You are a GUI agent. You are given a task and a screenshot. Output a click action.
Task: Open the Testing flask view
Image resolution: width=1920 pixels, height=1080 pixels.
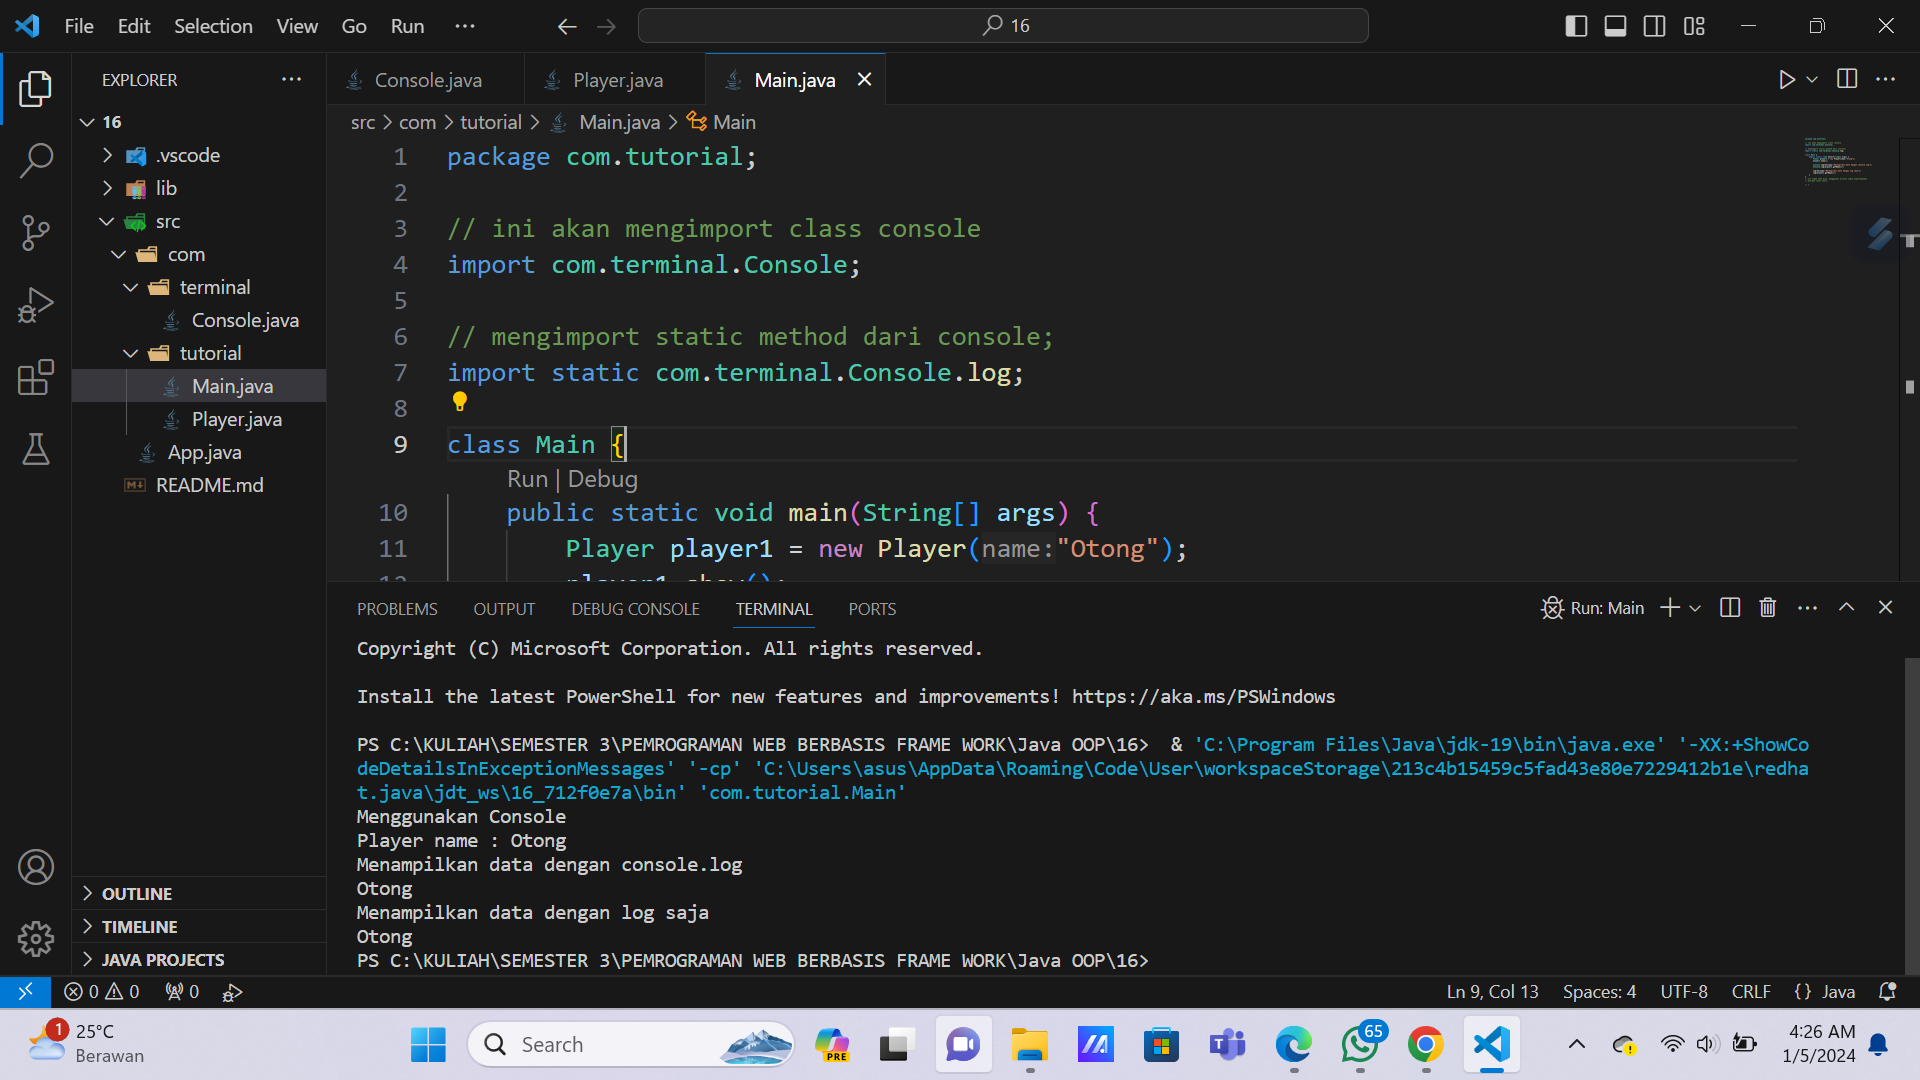(36, 450)
